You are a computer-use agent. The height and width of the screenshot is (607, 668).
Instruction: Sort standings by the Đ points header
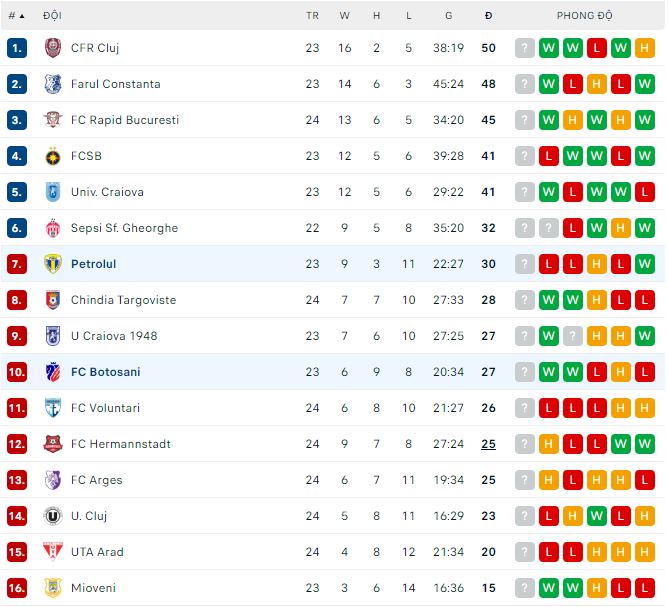click(488, 16)
